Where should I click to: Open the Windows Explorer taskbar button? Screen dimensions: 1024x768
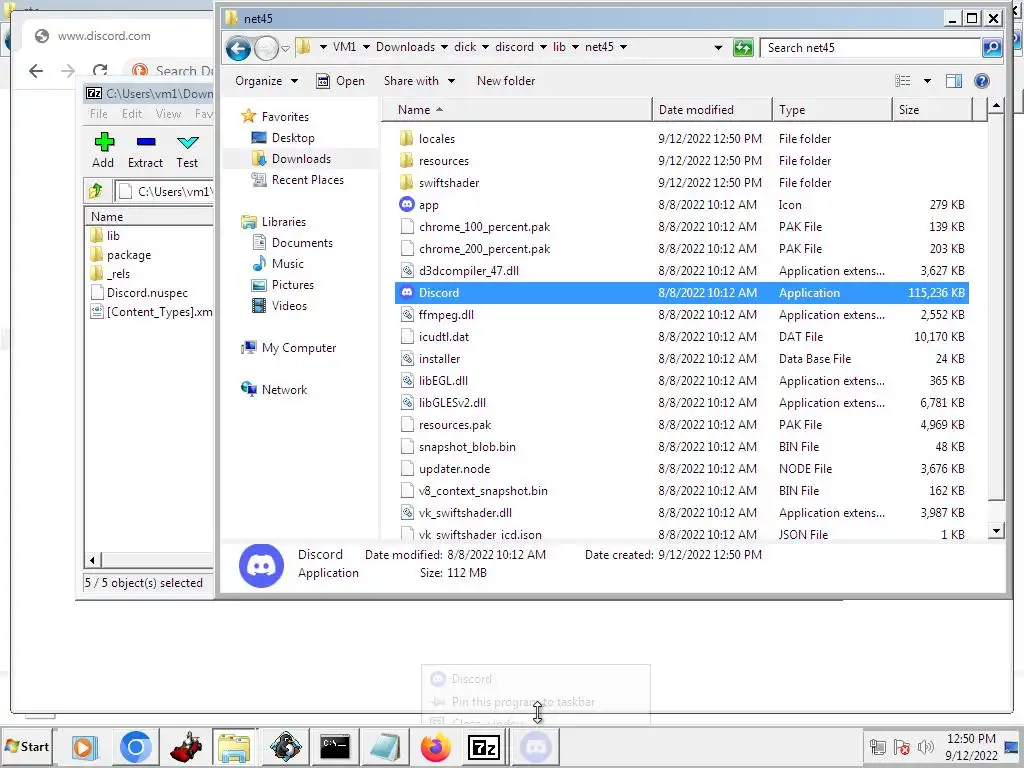[x=234, y=747]
